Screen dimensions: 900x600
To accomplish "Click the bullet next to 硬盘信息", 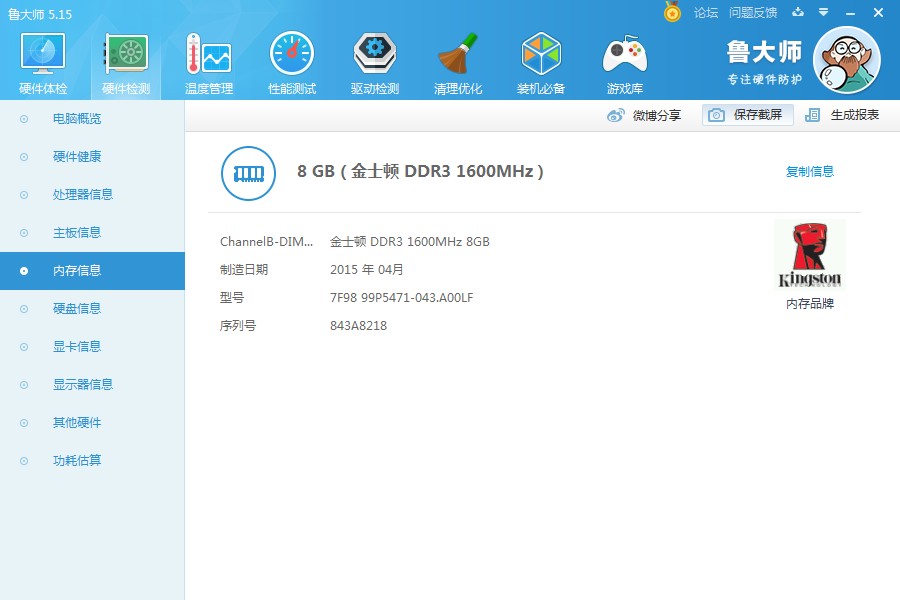I will click(x=24, y=309).
